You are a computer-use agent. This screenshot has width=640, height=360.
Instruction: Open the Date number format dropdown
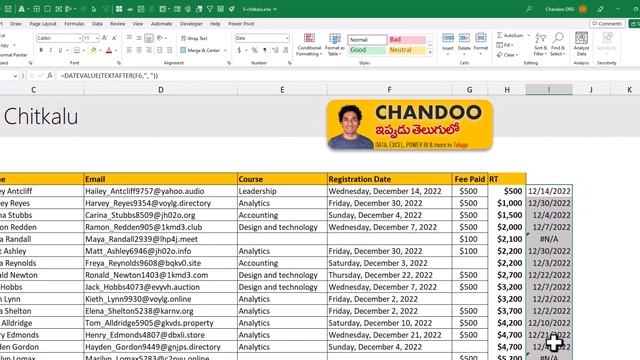click(x=287, y=38)
